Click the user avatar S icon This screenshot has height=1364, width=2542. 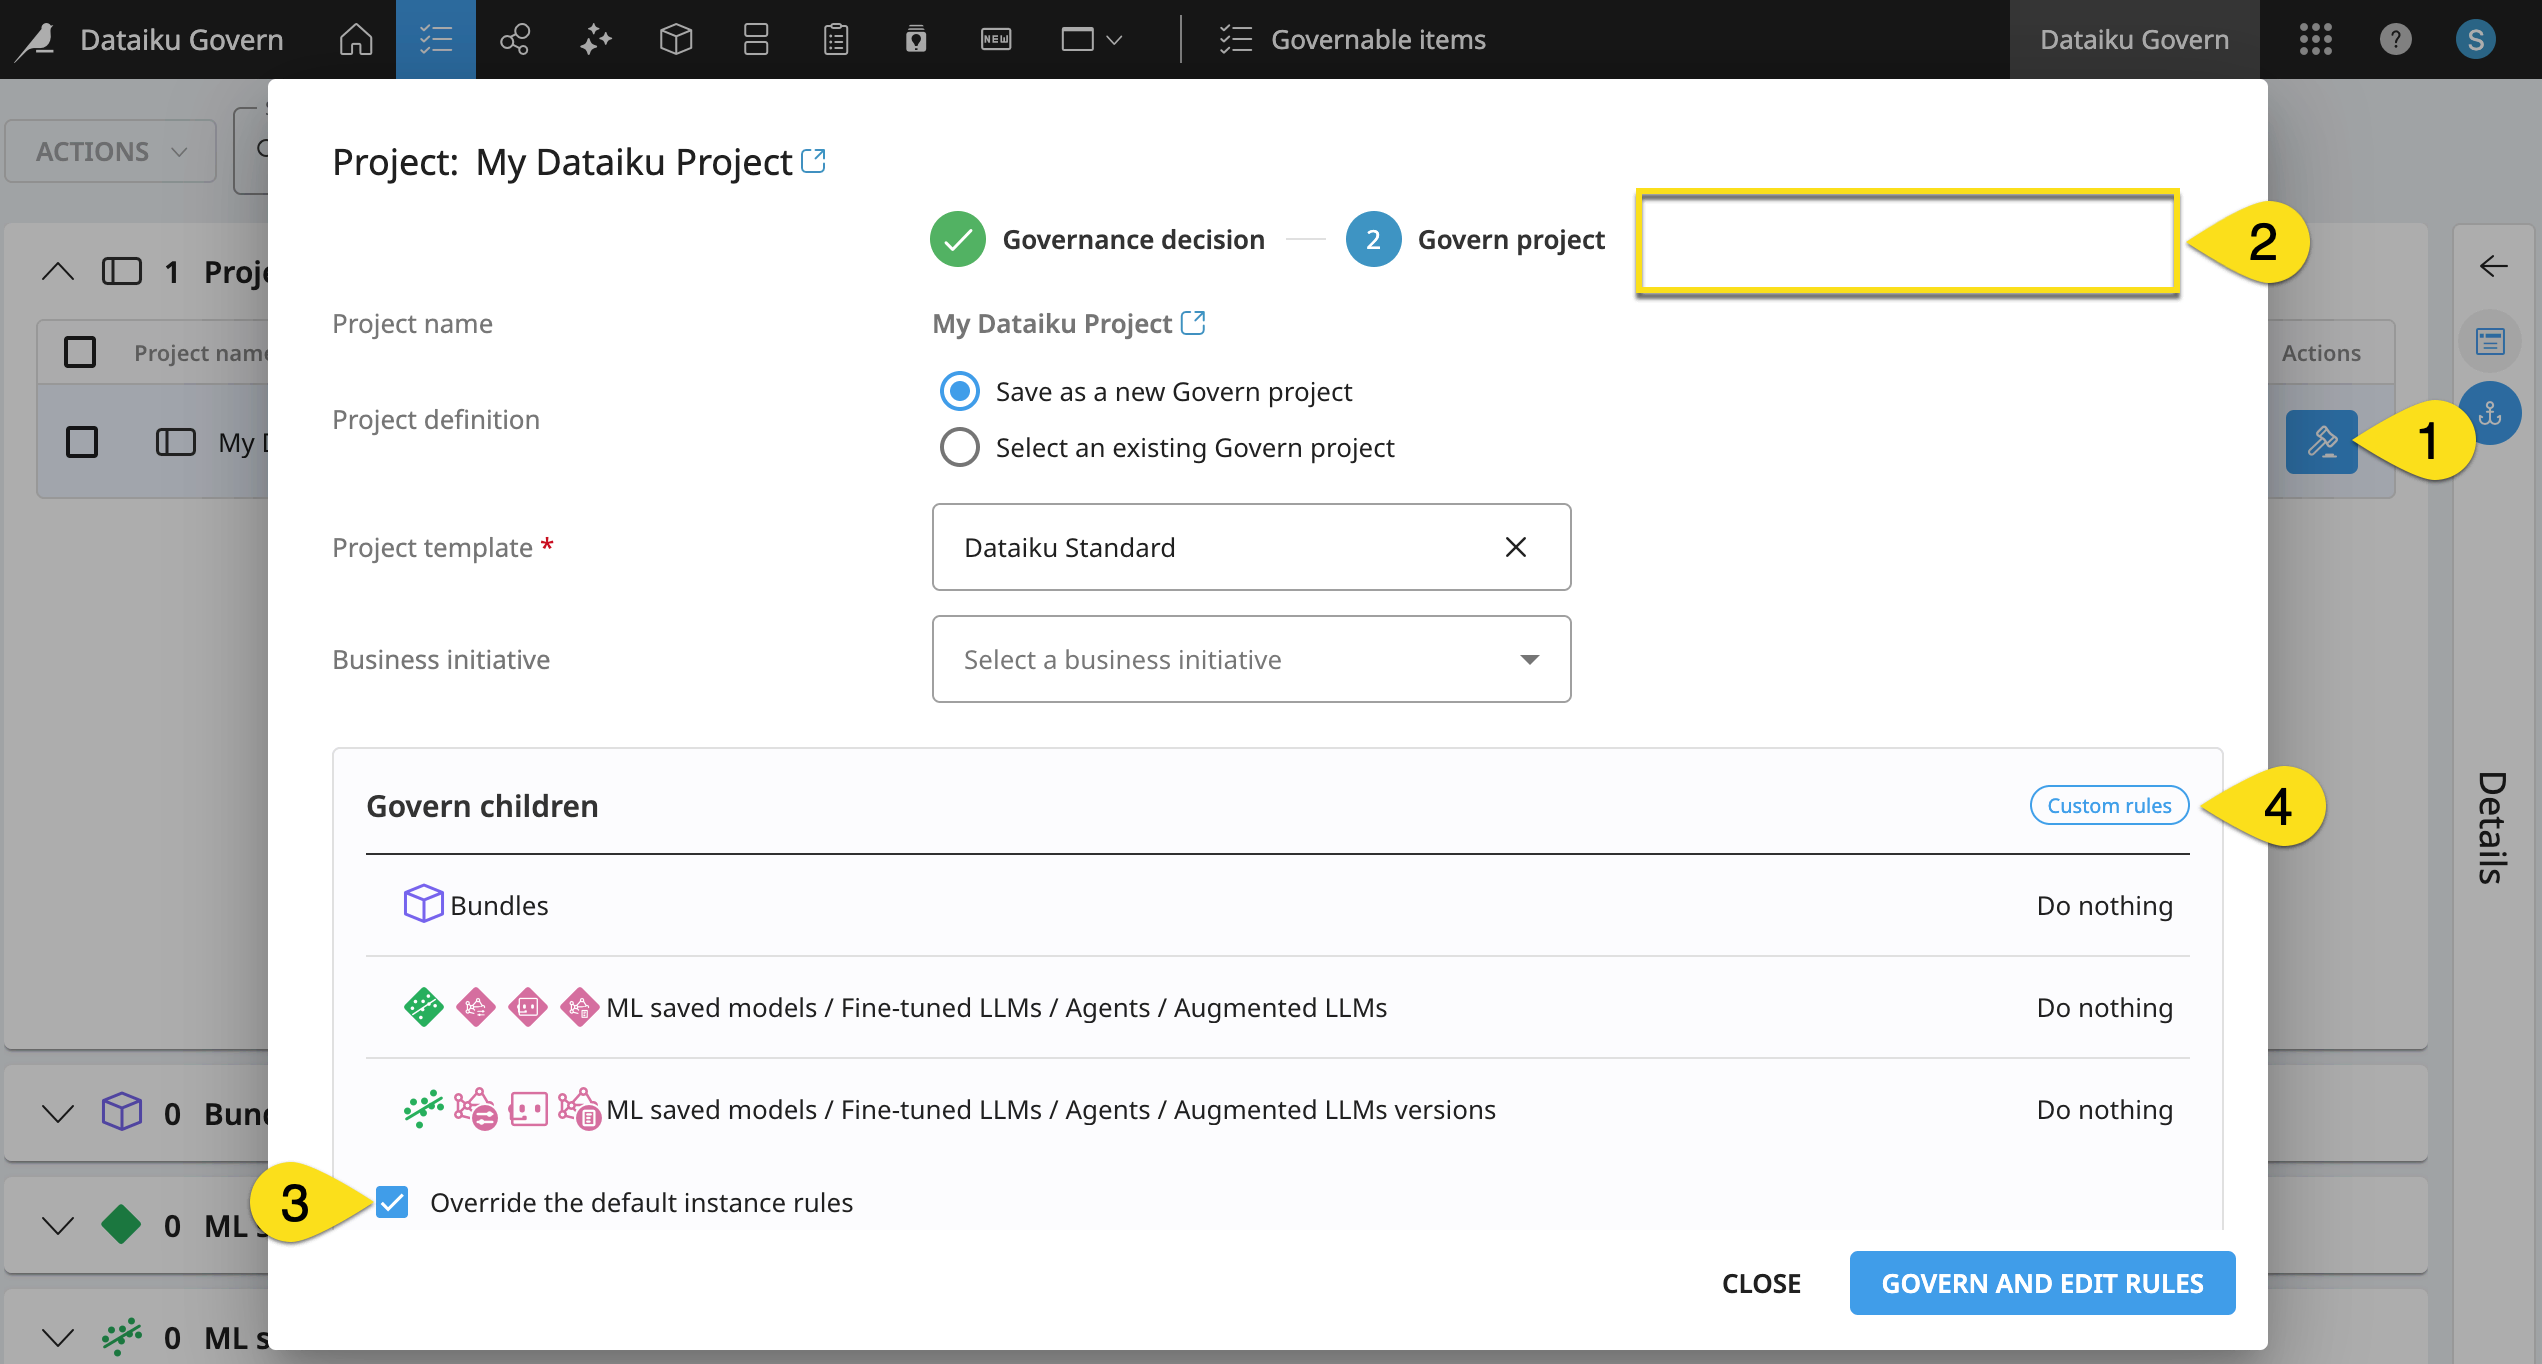click(x=2475, y=40)
